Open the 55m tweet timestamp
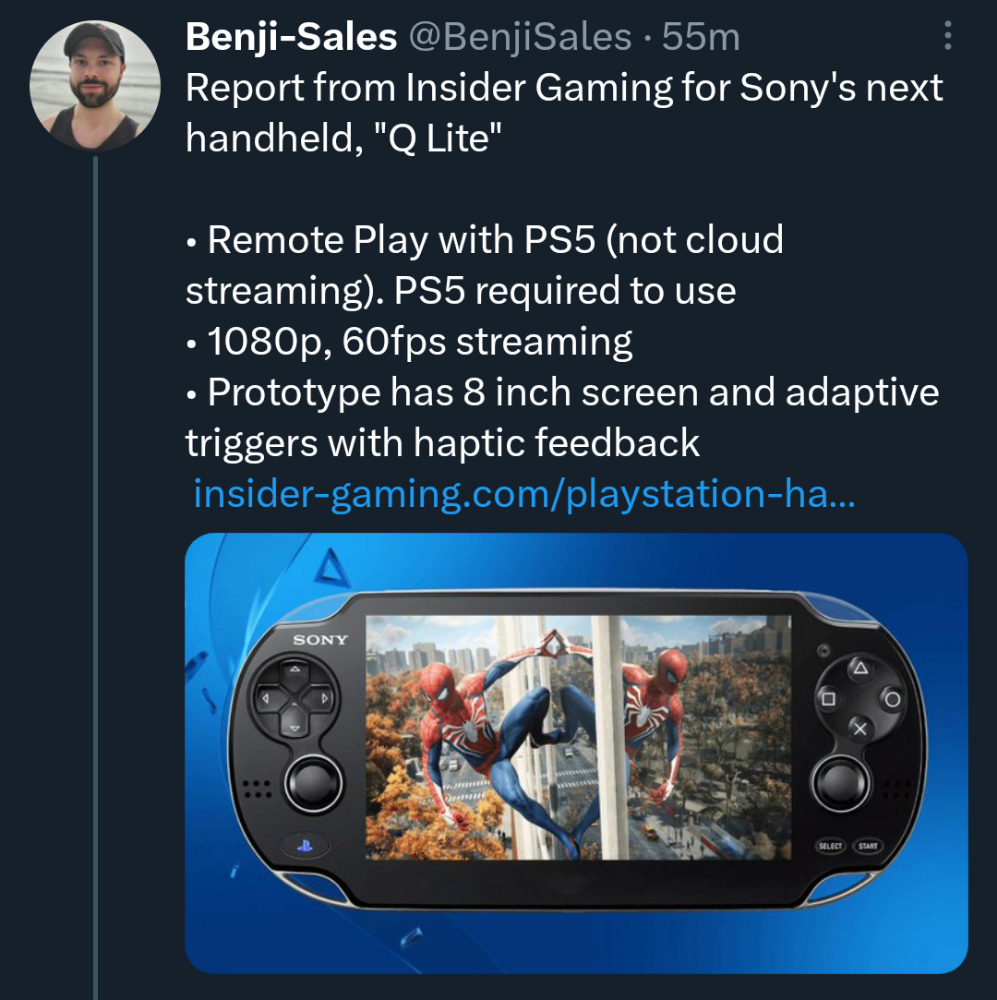Viewport: 997px width, 1000px height. 701,38
